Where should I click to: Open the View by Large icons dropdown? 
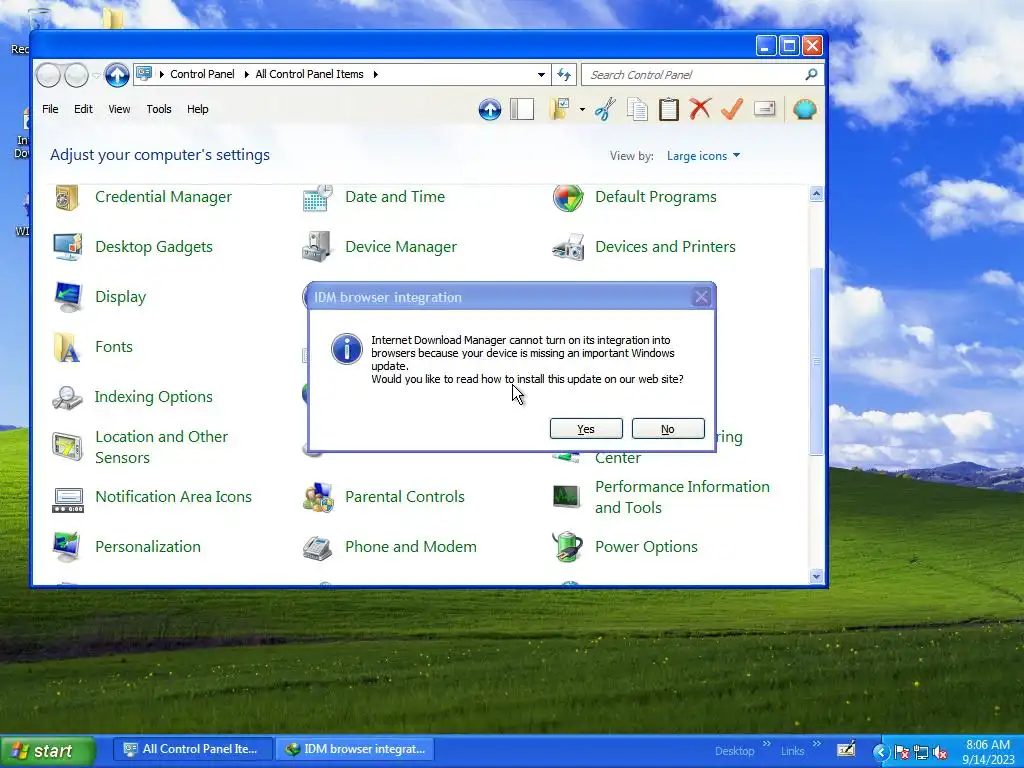703,155
